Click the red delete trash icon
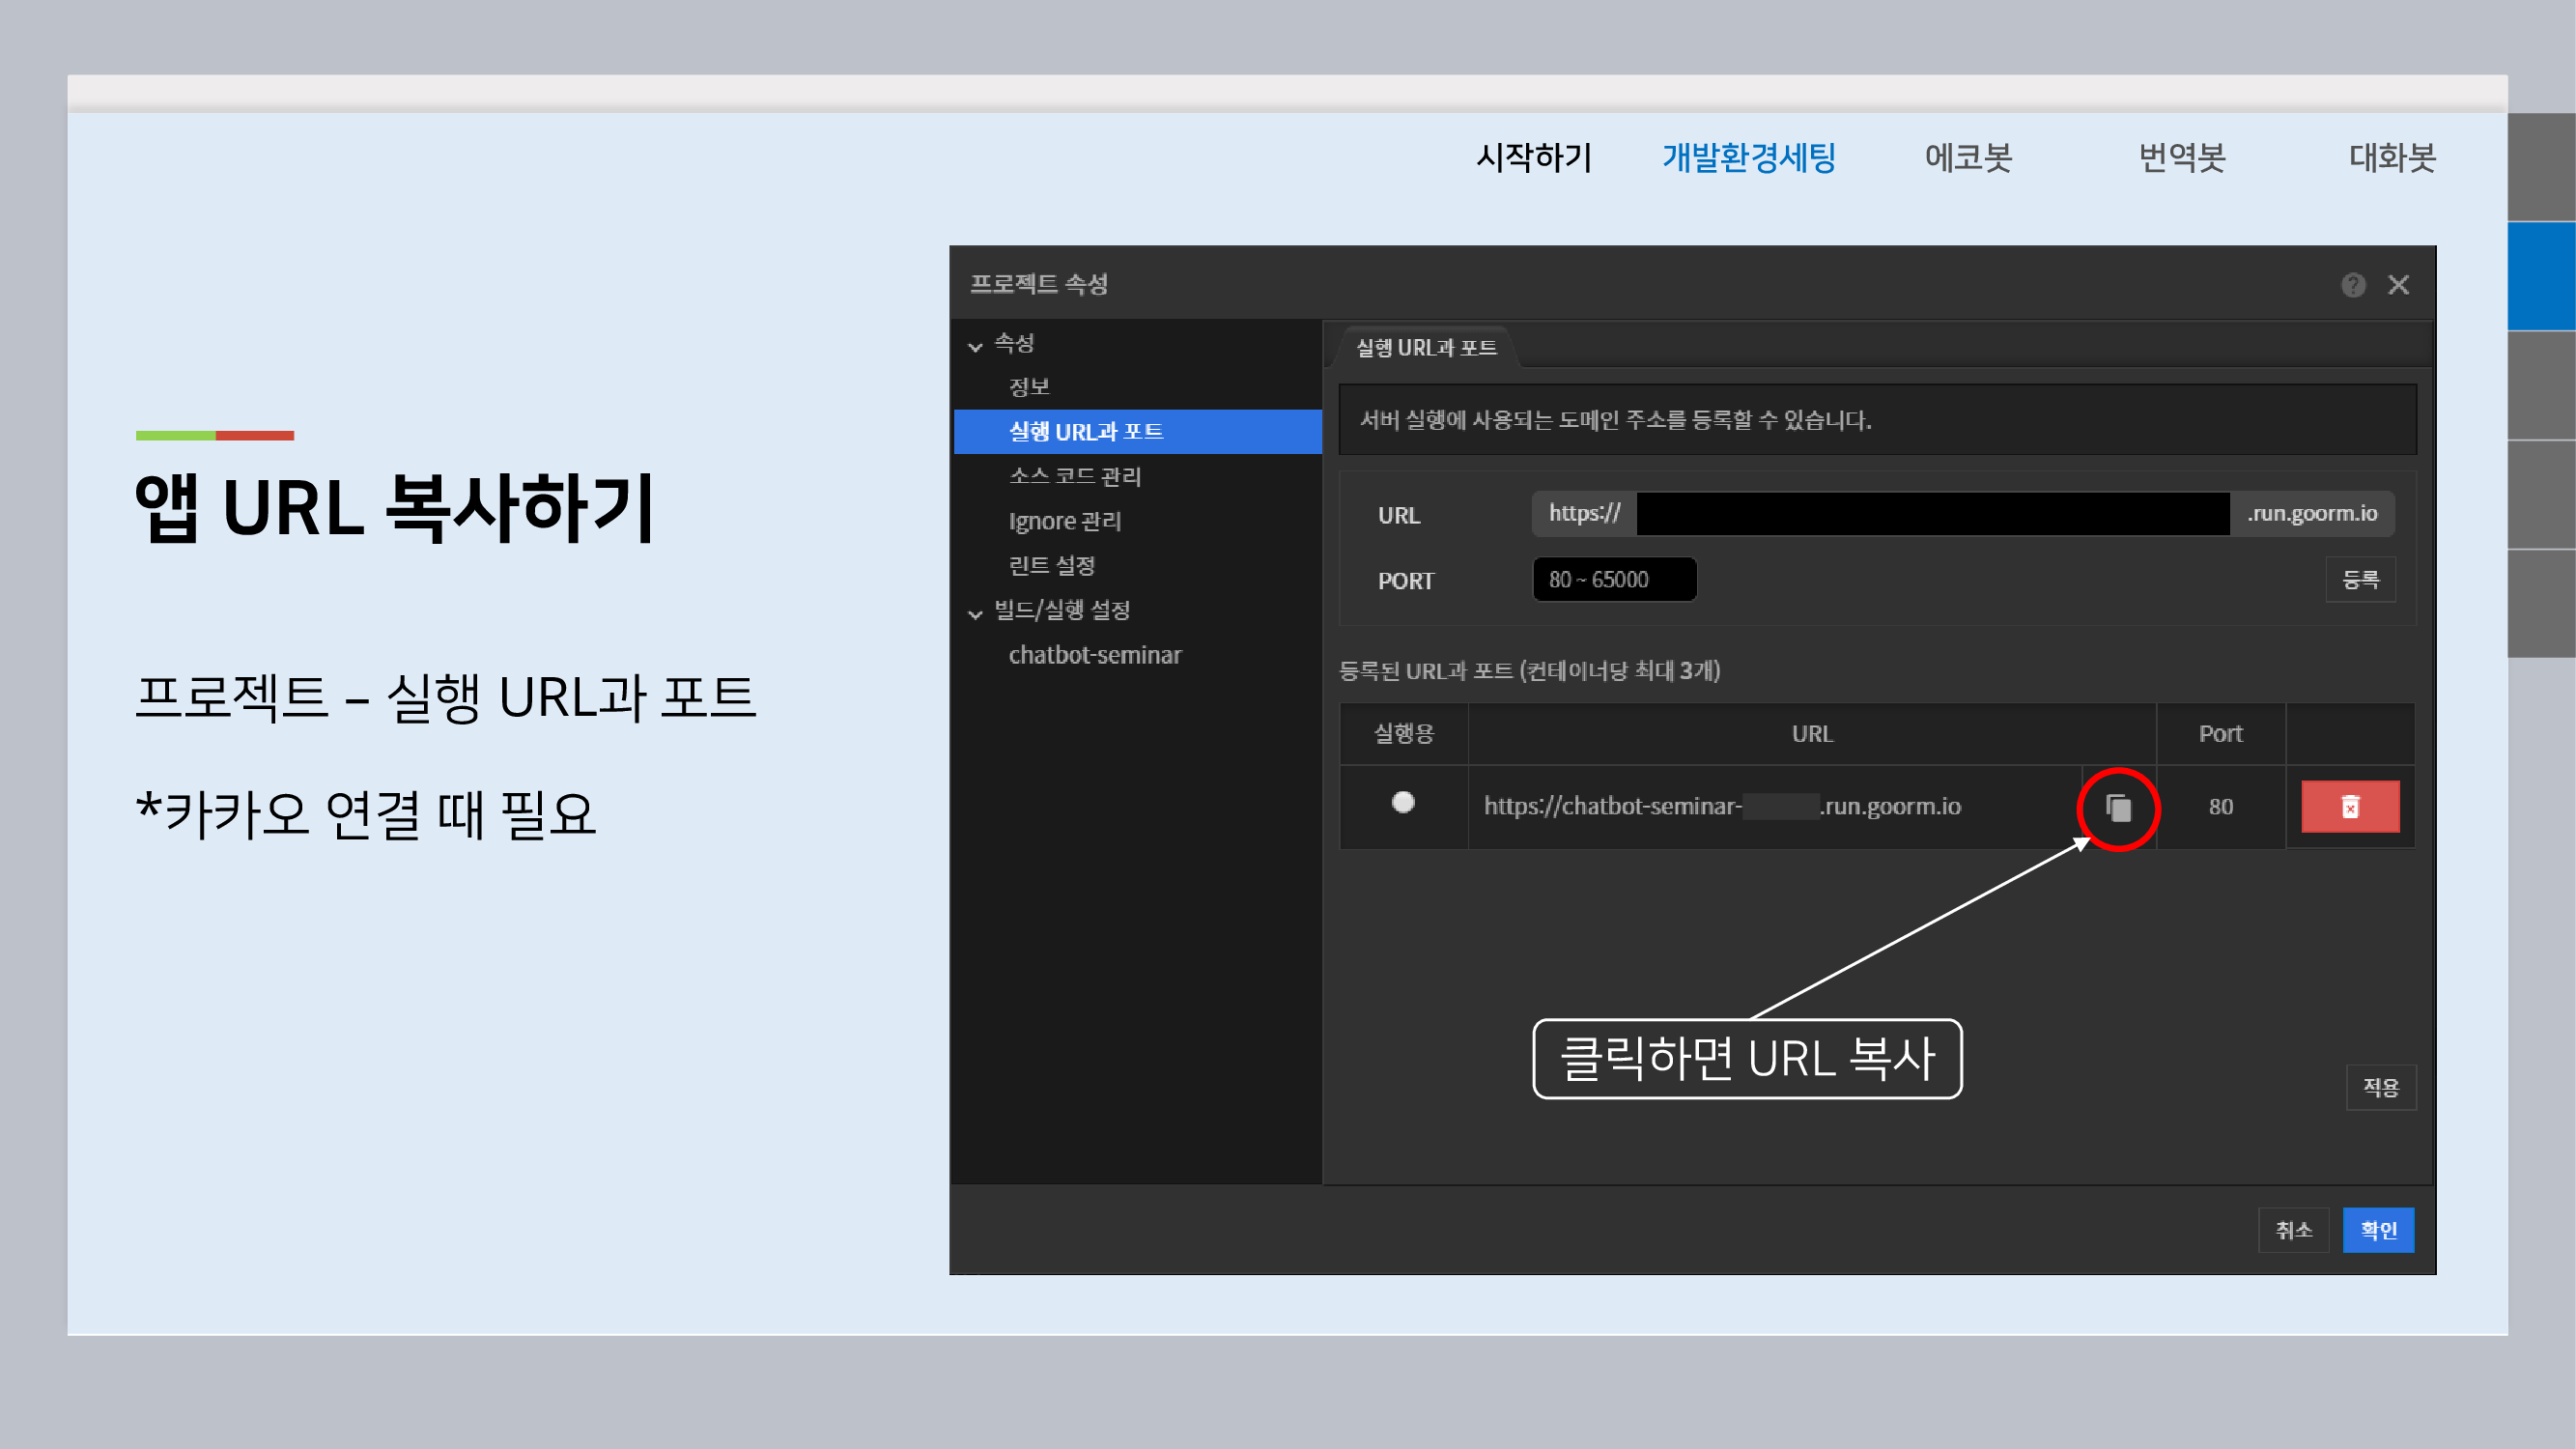 click(2349, 807)
